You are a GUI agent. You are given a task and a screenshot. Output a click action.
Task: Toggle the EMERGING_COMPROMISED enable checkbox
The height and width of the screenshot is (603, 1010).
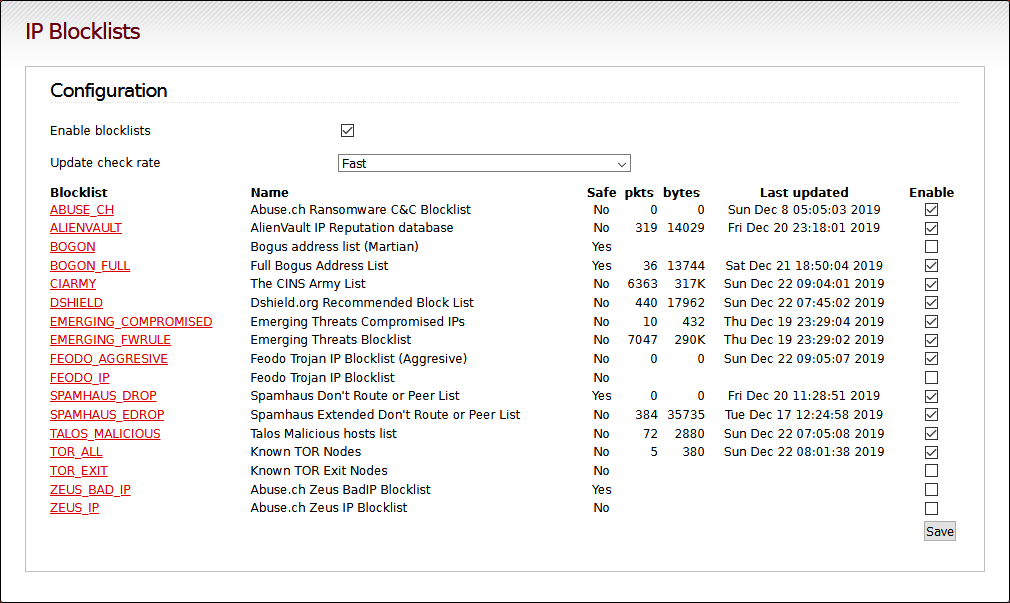pyautogui.click(x=931, y=321)
